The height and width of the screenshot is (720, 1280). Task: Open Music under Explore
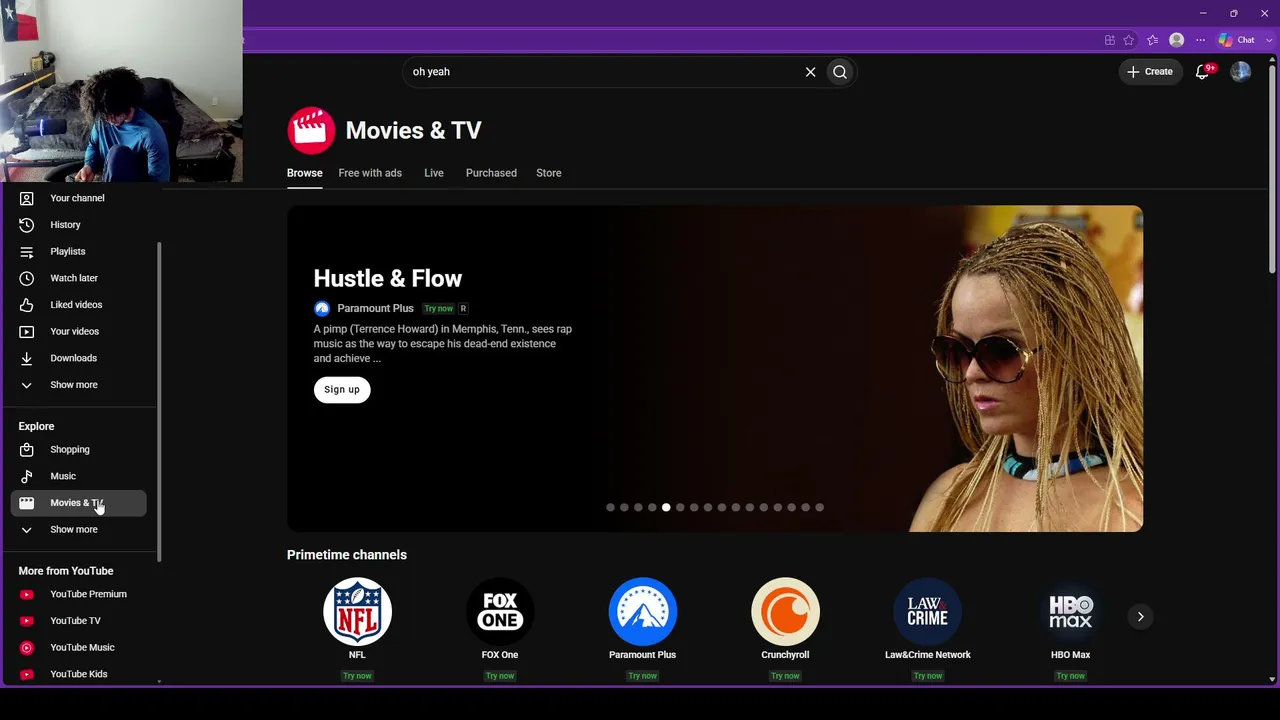[x=78, y=476]
